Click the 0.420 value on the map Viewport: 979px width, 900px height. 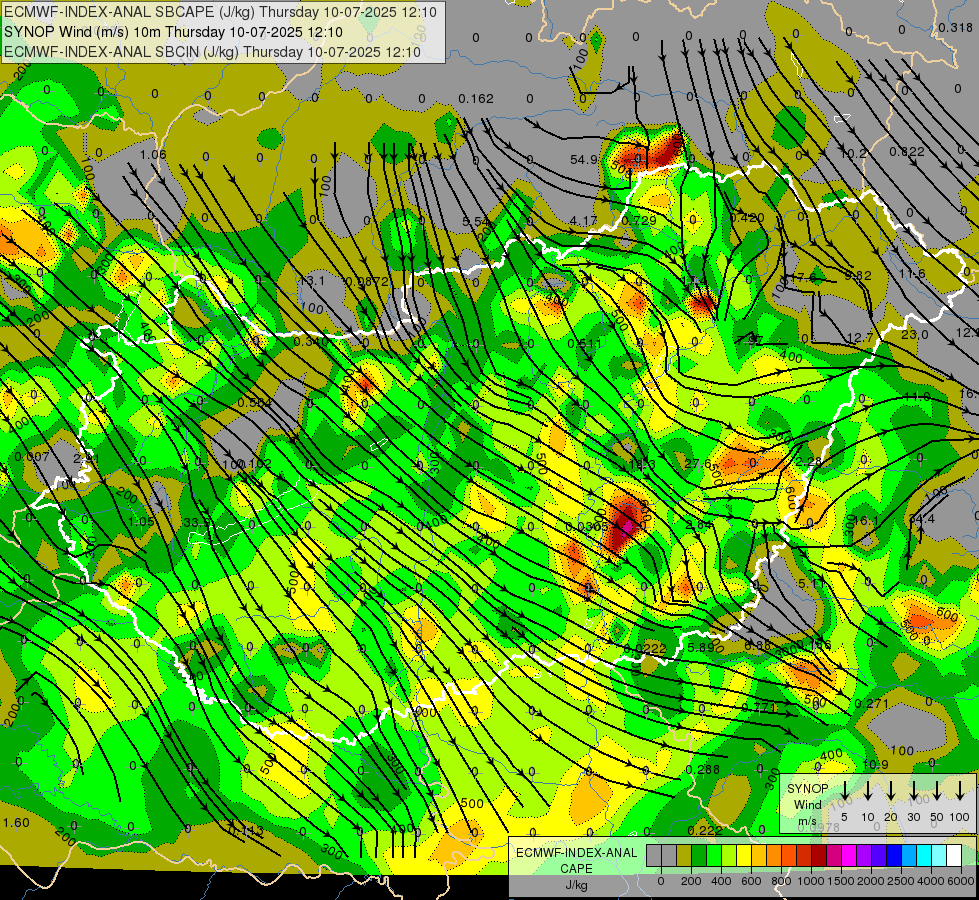(x=747, y=218)
